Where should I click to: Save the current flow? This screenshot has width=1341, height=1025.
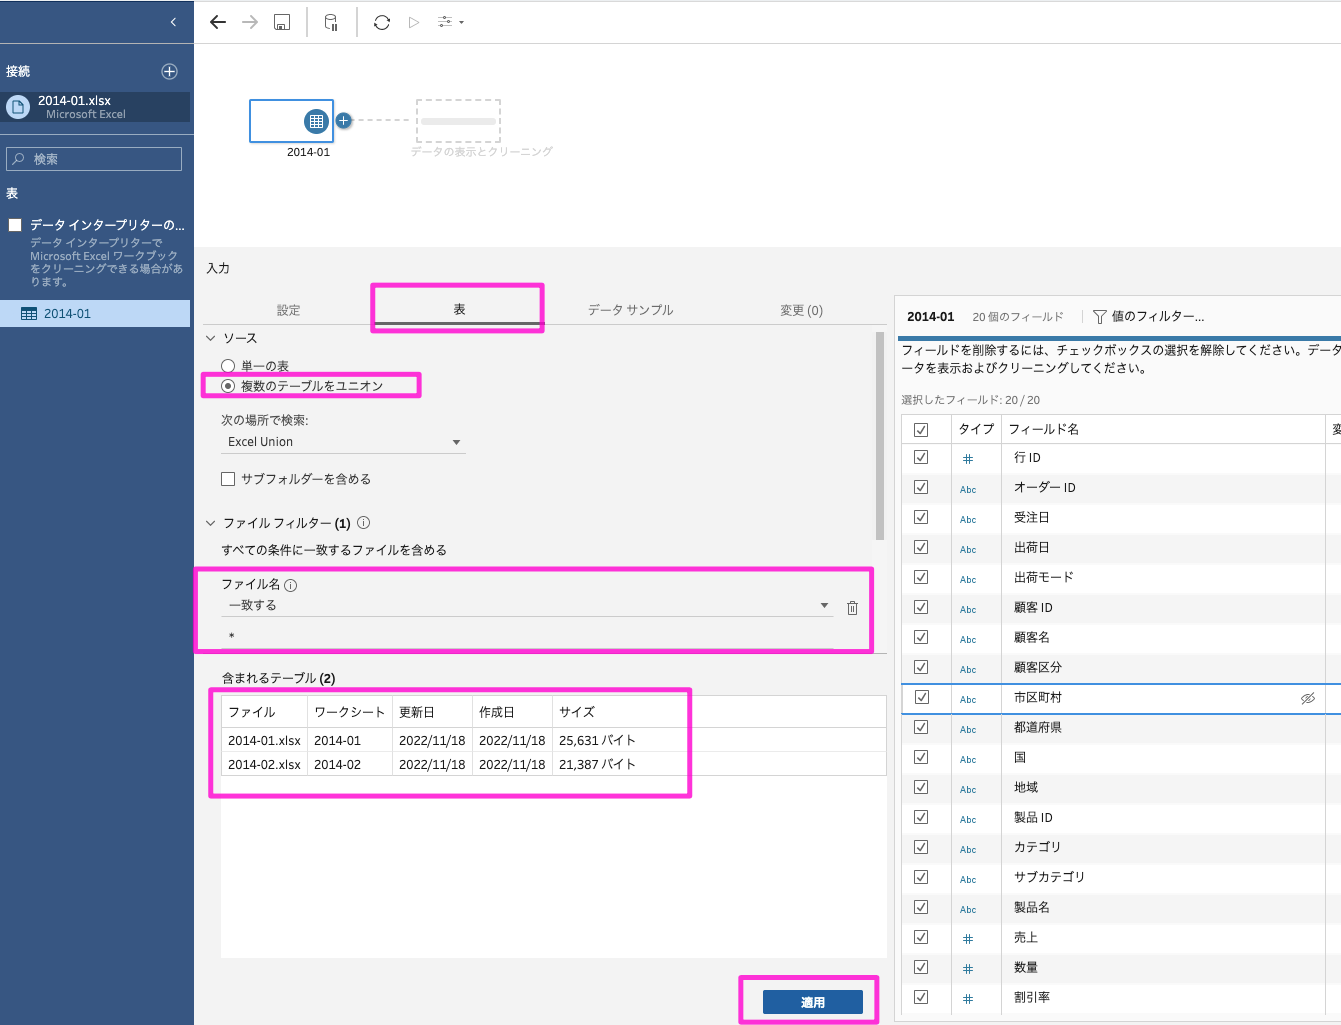point(281,21)
